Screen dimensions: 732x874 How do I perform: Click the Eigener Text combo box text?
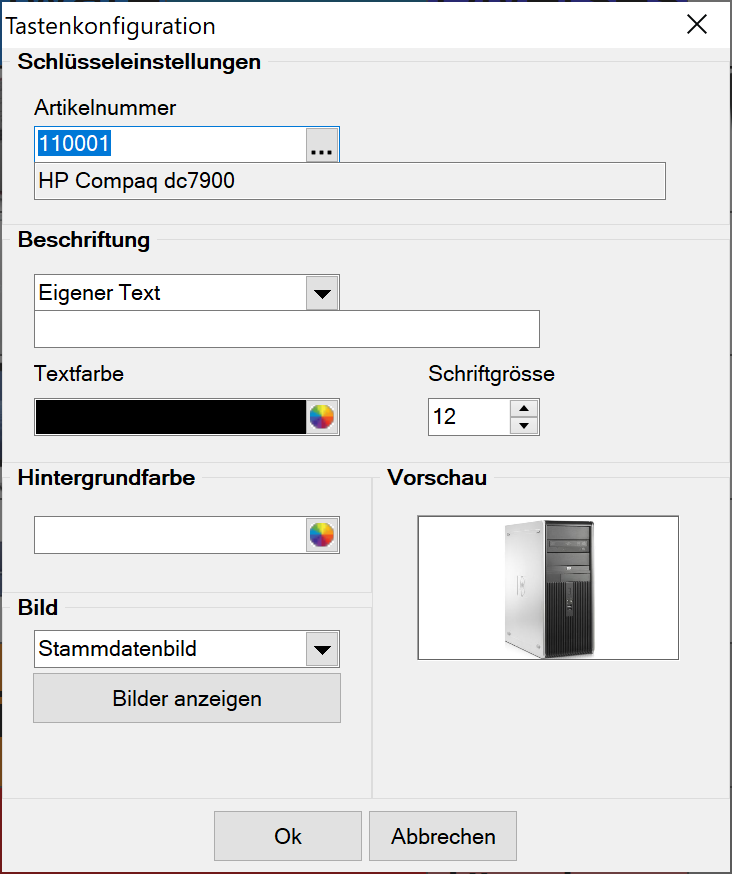(169, 294)
